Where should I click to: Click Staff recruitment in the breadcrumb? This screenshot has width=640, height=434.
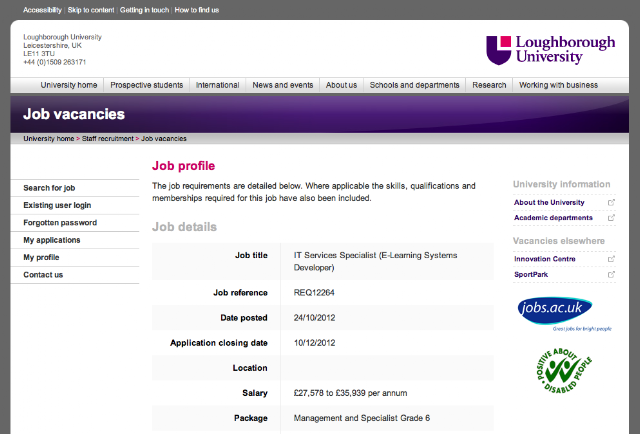[x=108, y=139]
